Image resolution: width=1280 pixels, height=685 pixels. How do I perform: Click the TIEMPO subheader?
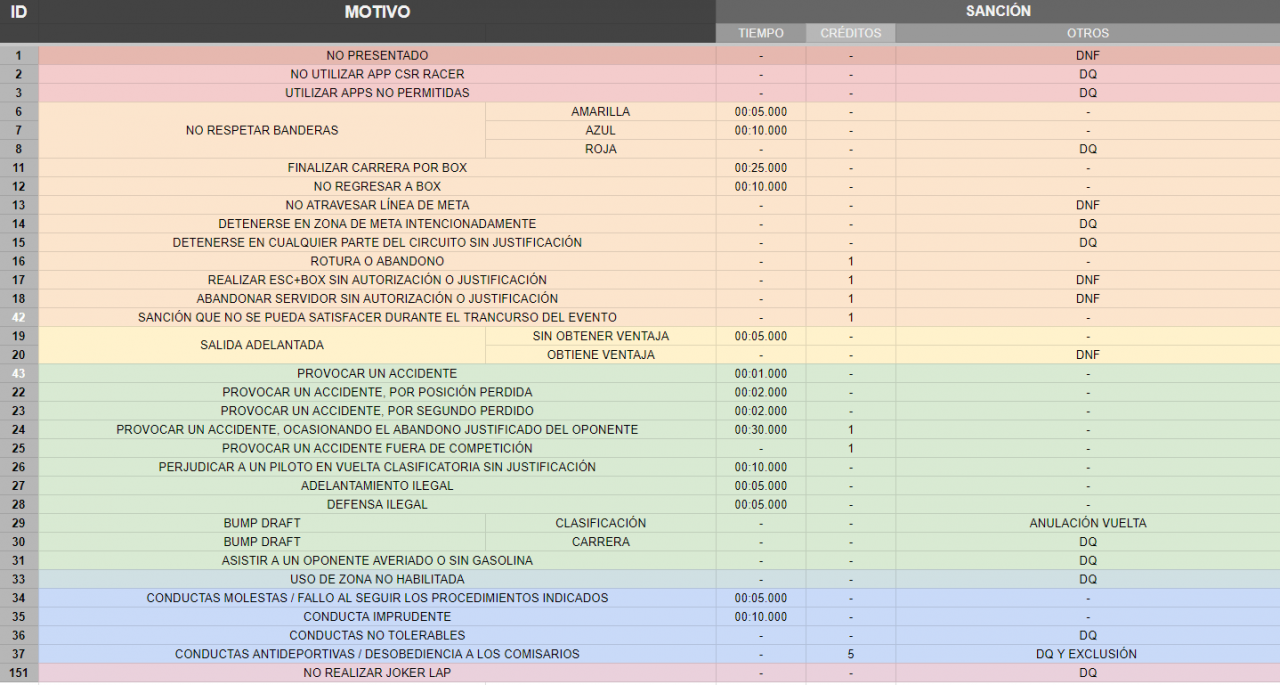[760, 33]
